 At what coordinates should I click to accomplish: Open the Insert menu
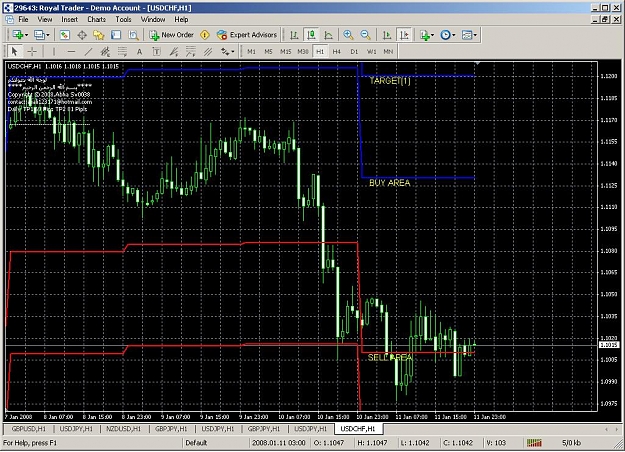click(69, 20)
